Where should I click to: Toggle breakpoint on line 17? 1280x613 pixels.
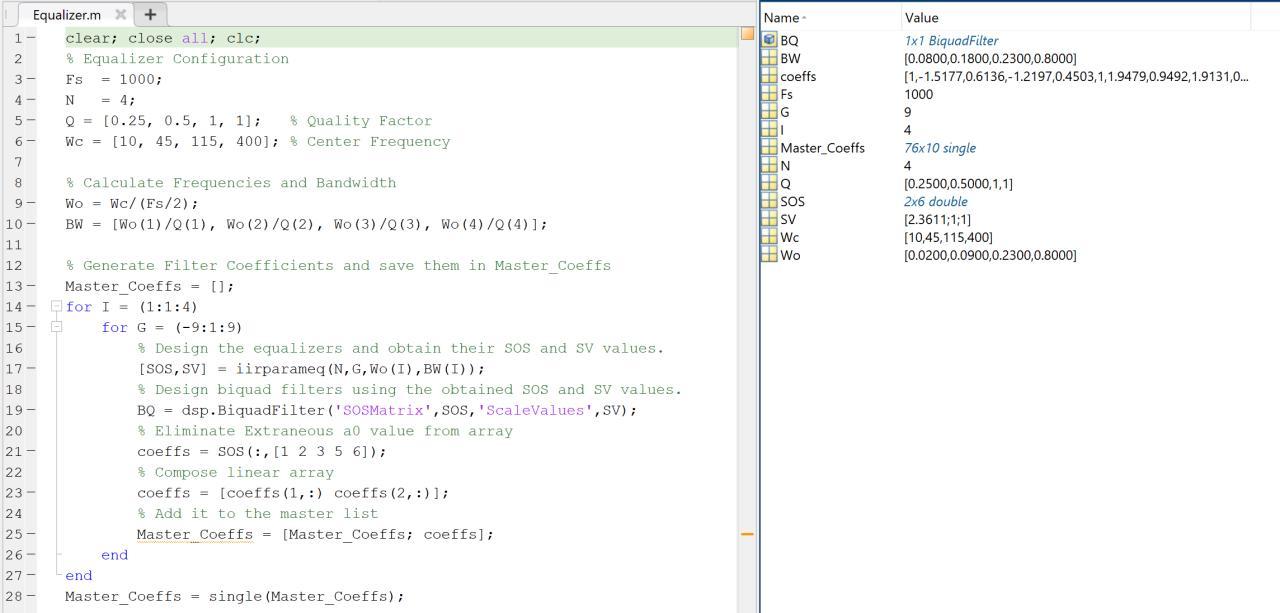click(x=31, y=369)
